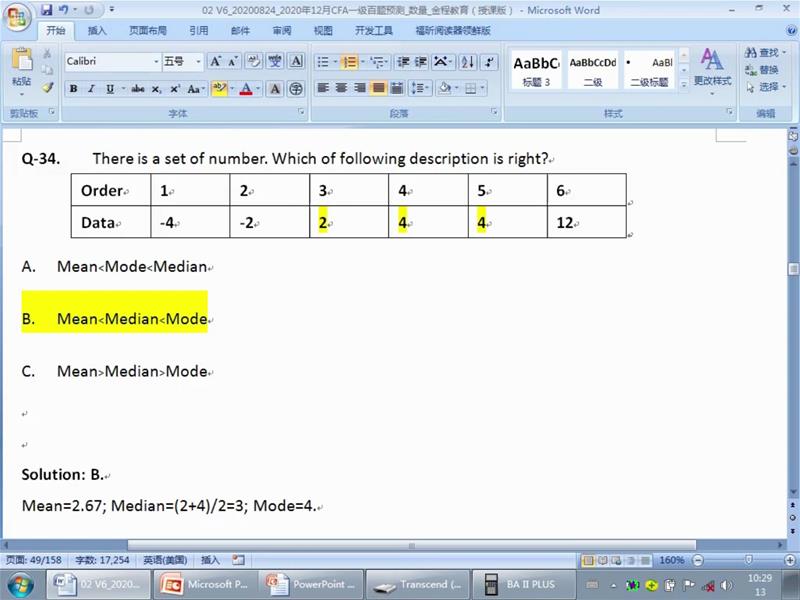Open Word help question mark

(x=792, y=31)
